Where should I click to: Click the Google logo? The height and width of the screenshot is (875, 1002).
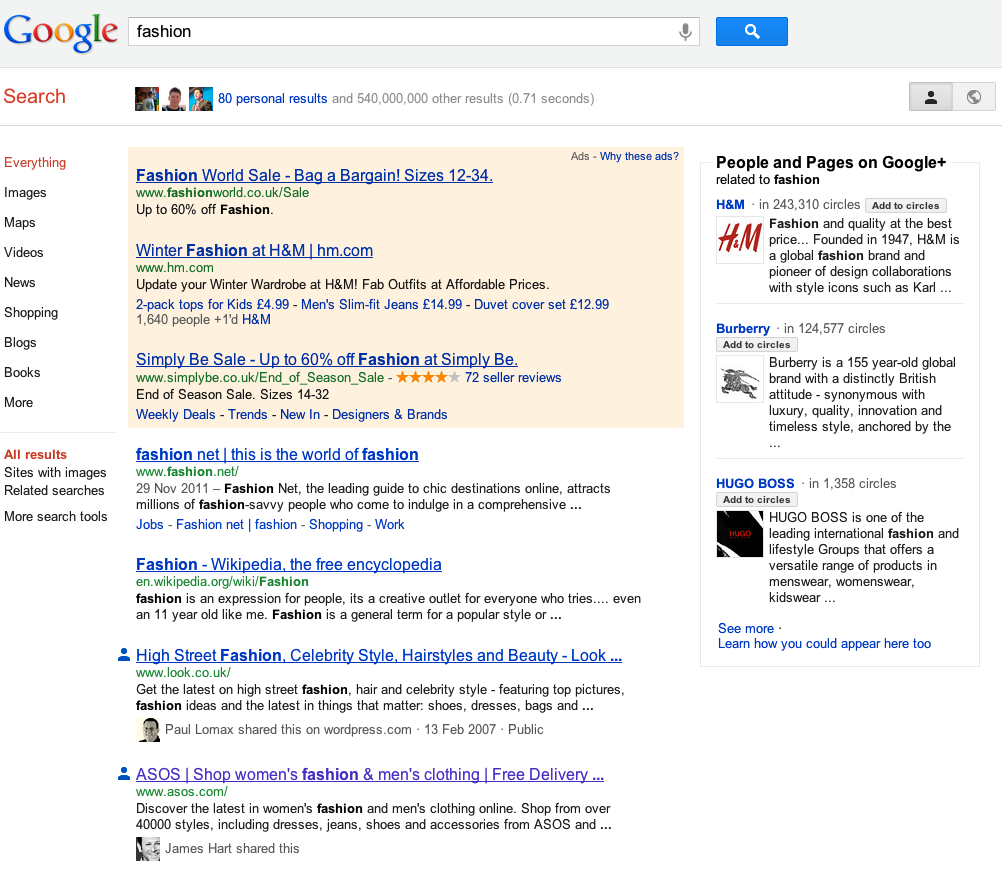point(61,32)
